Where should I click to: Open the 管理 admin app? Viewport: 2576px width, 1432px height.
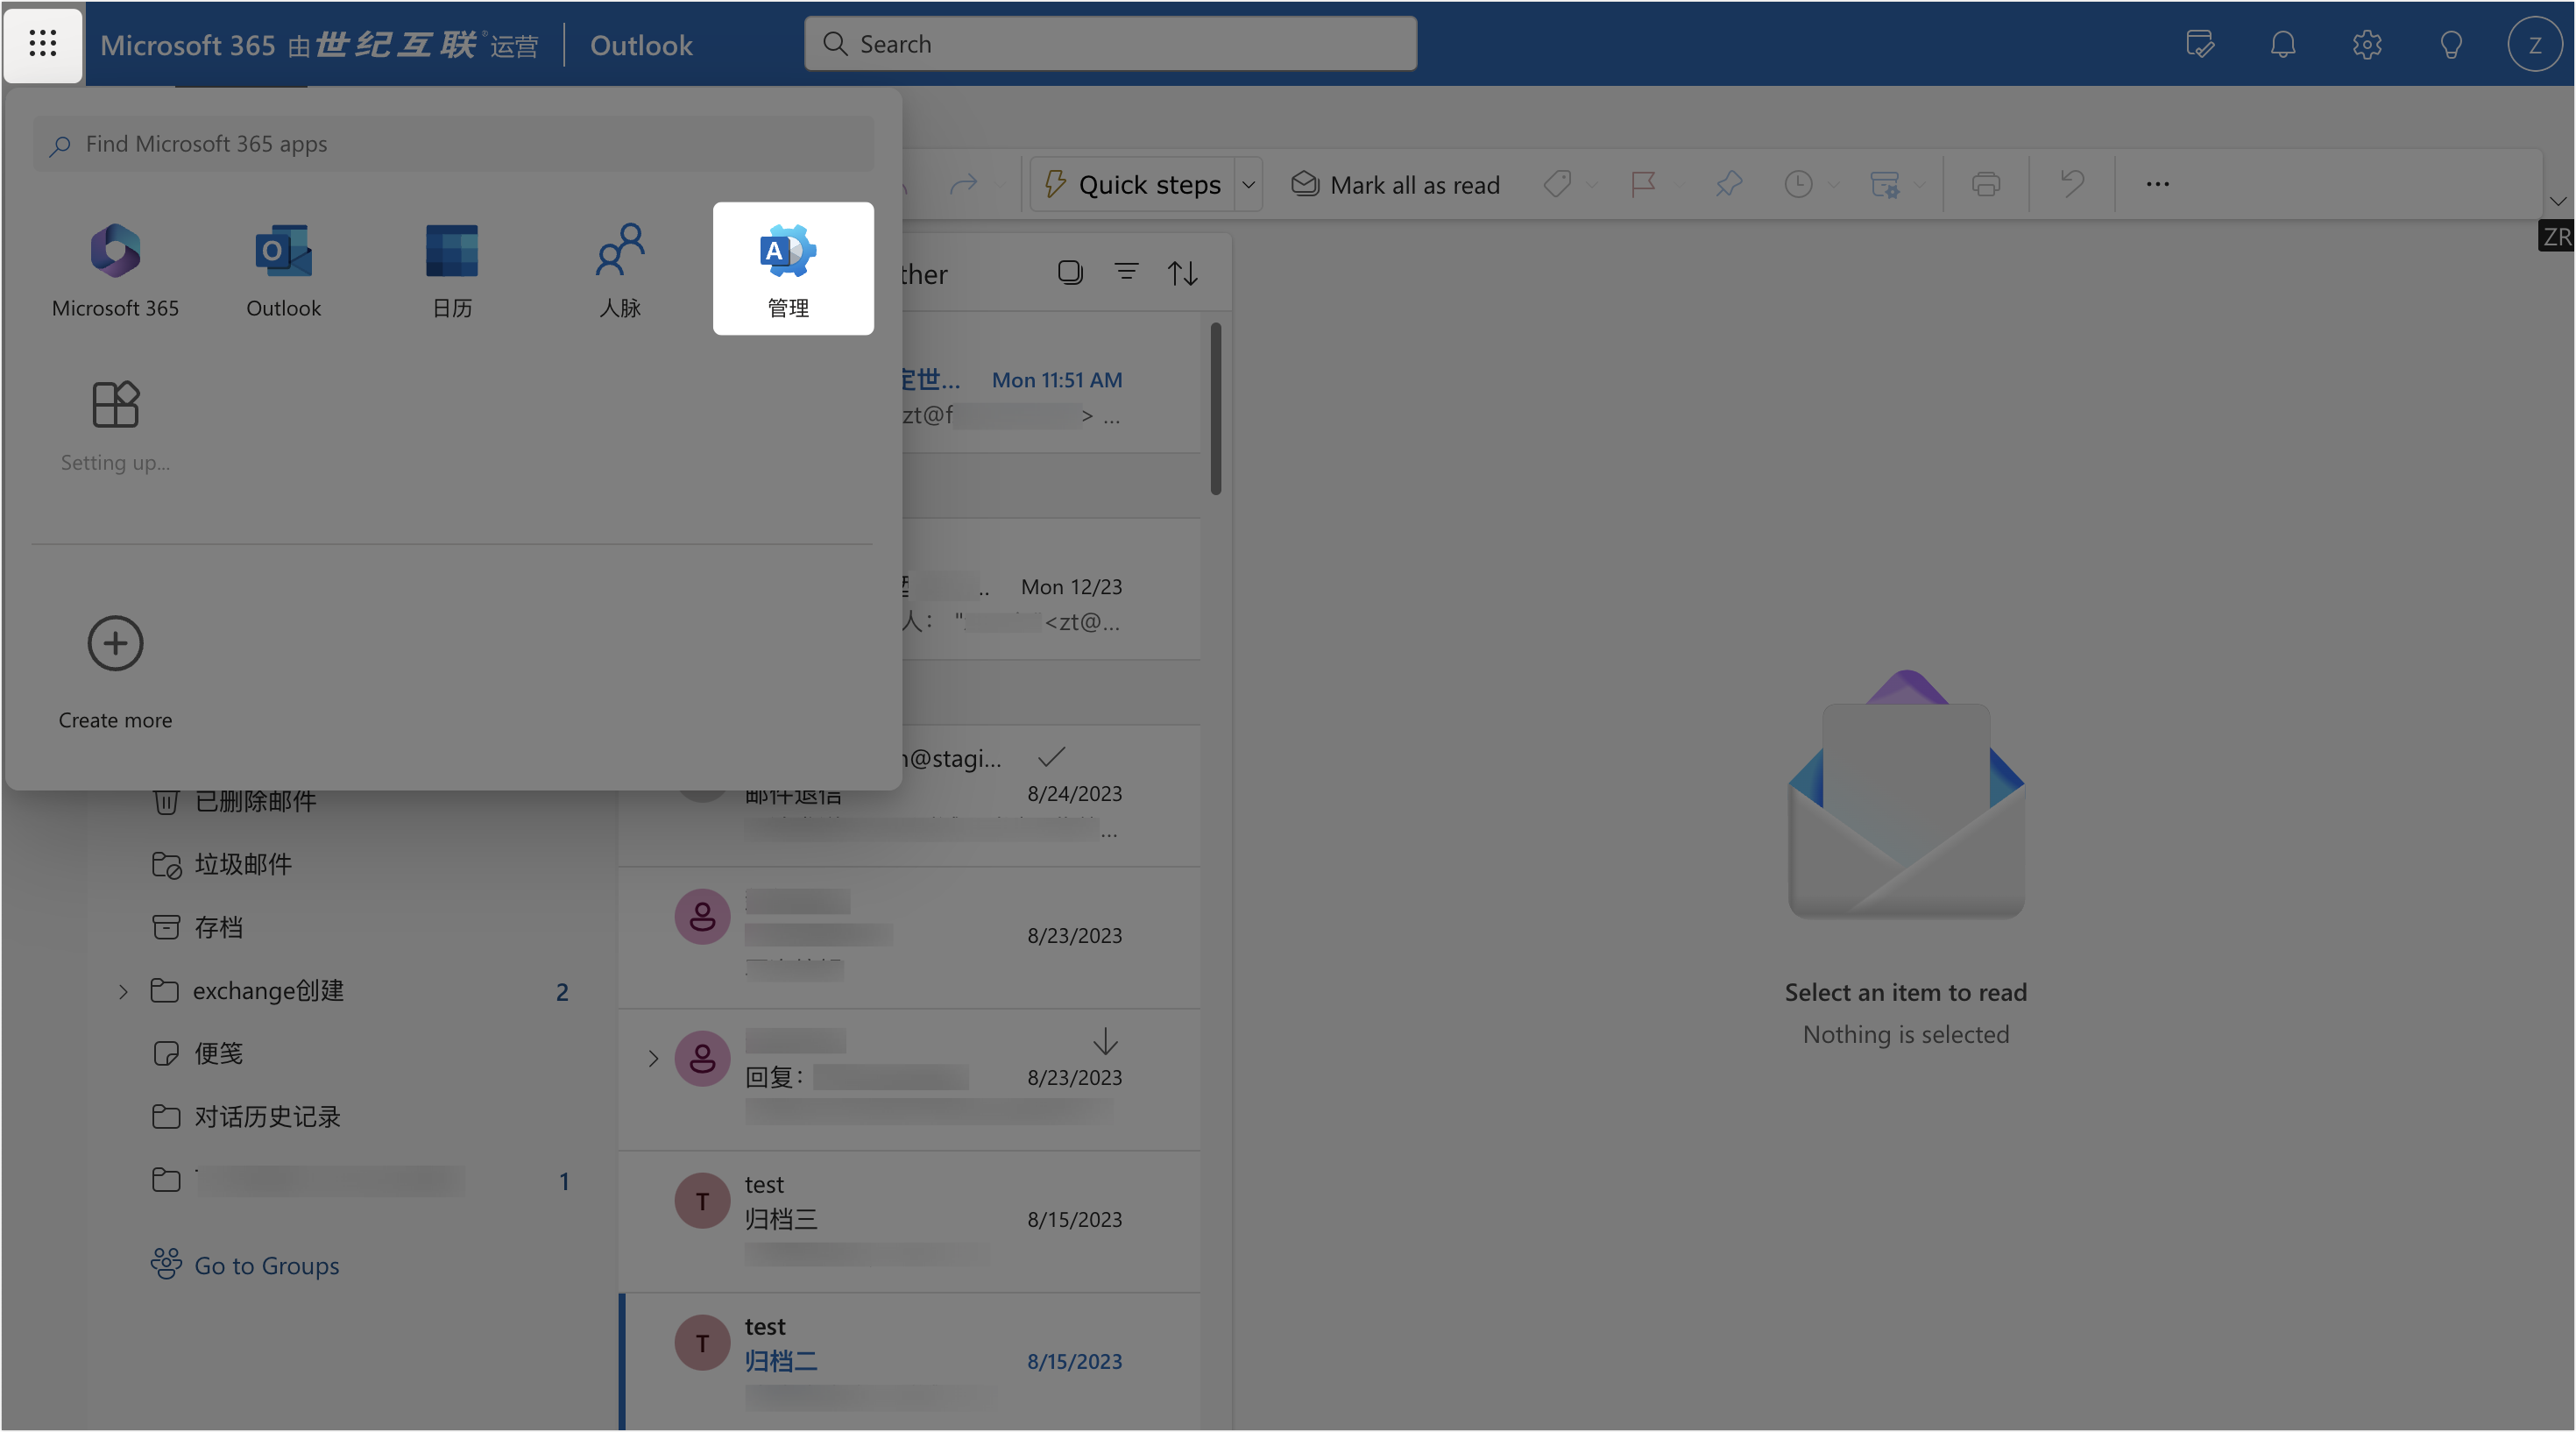pyautogui.click(x=791, y=268)
